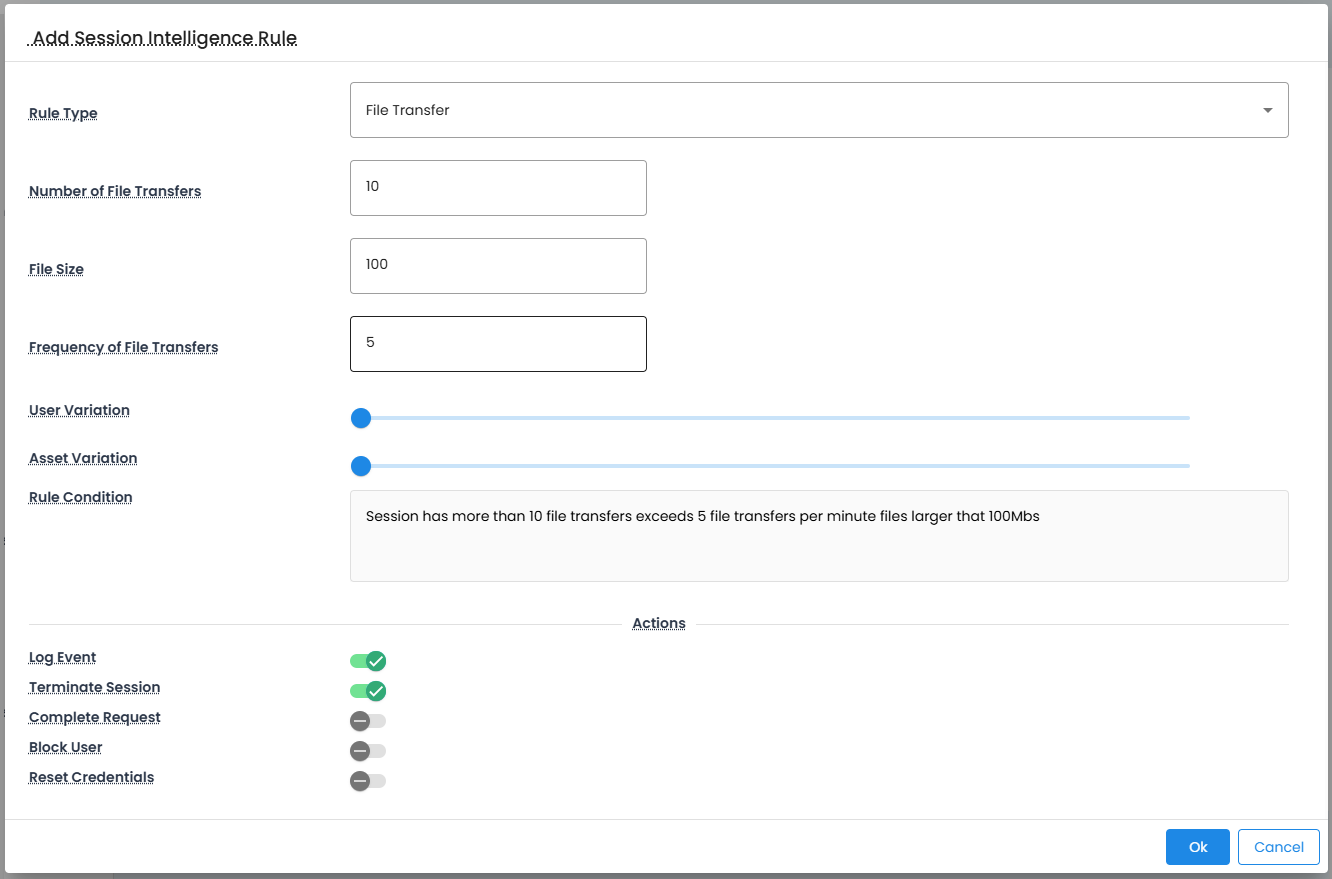This screenshot has height=879, width=1332.
Task: Enable the Complete Request toggle
Action: click(x=367, y=721)
